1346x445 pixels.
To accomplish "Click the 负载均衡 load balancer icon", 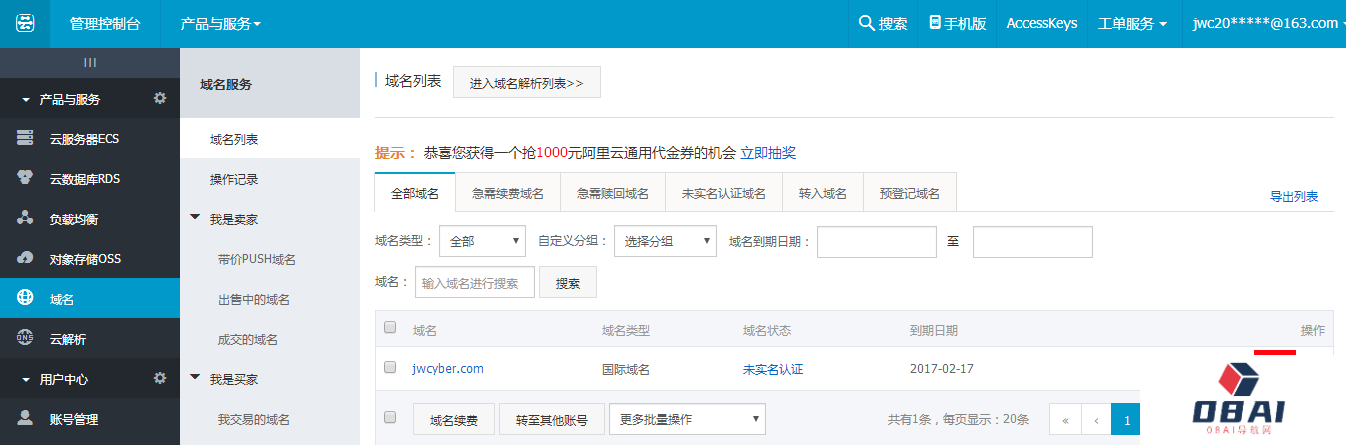I will click(25, 218).
